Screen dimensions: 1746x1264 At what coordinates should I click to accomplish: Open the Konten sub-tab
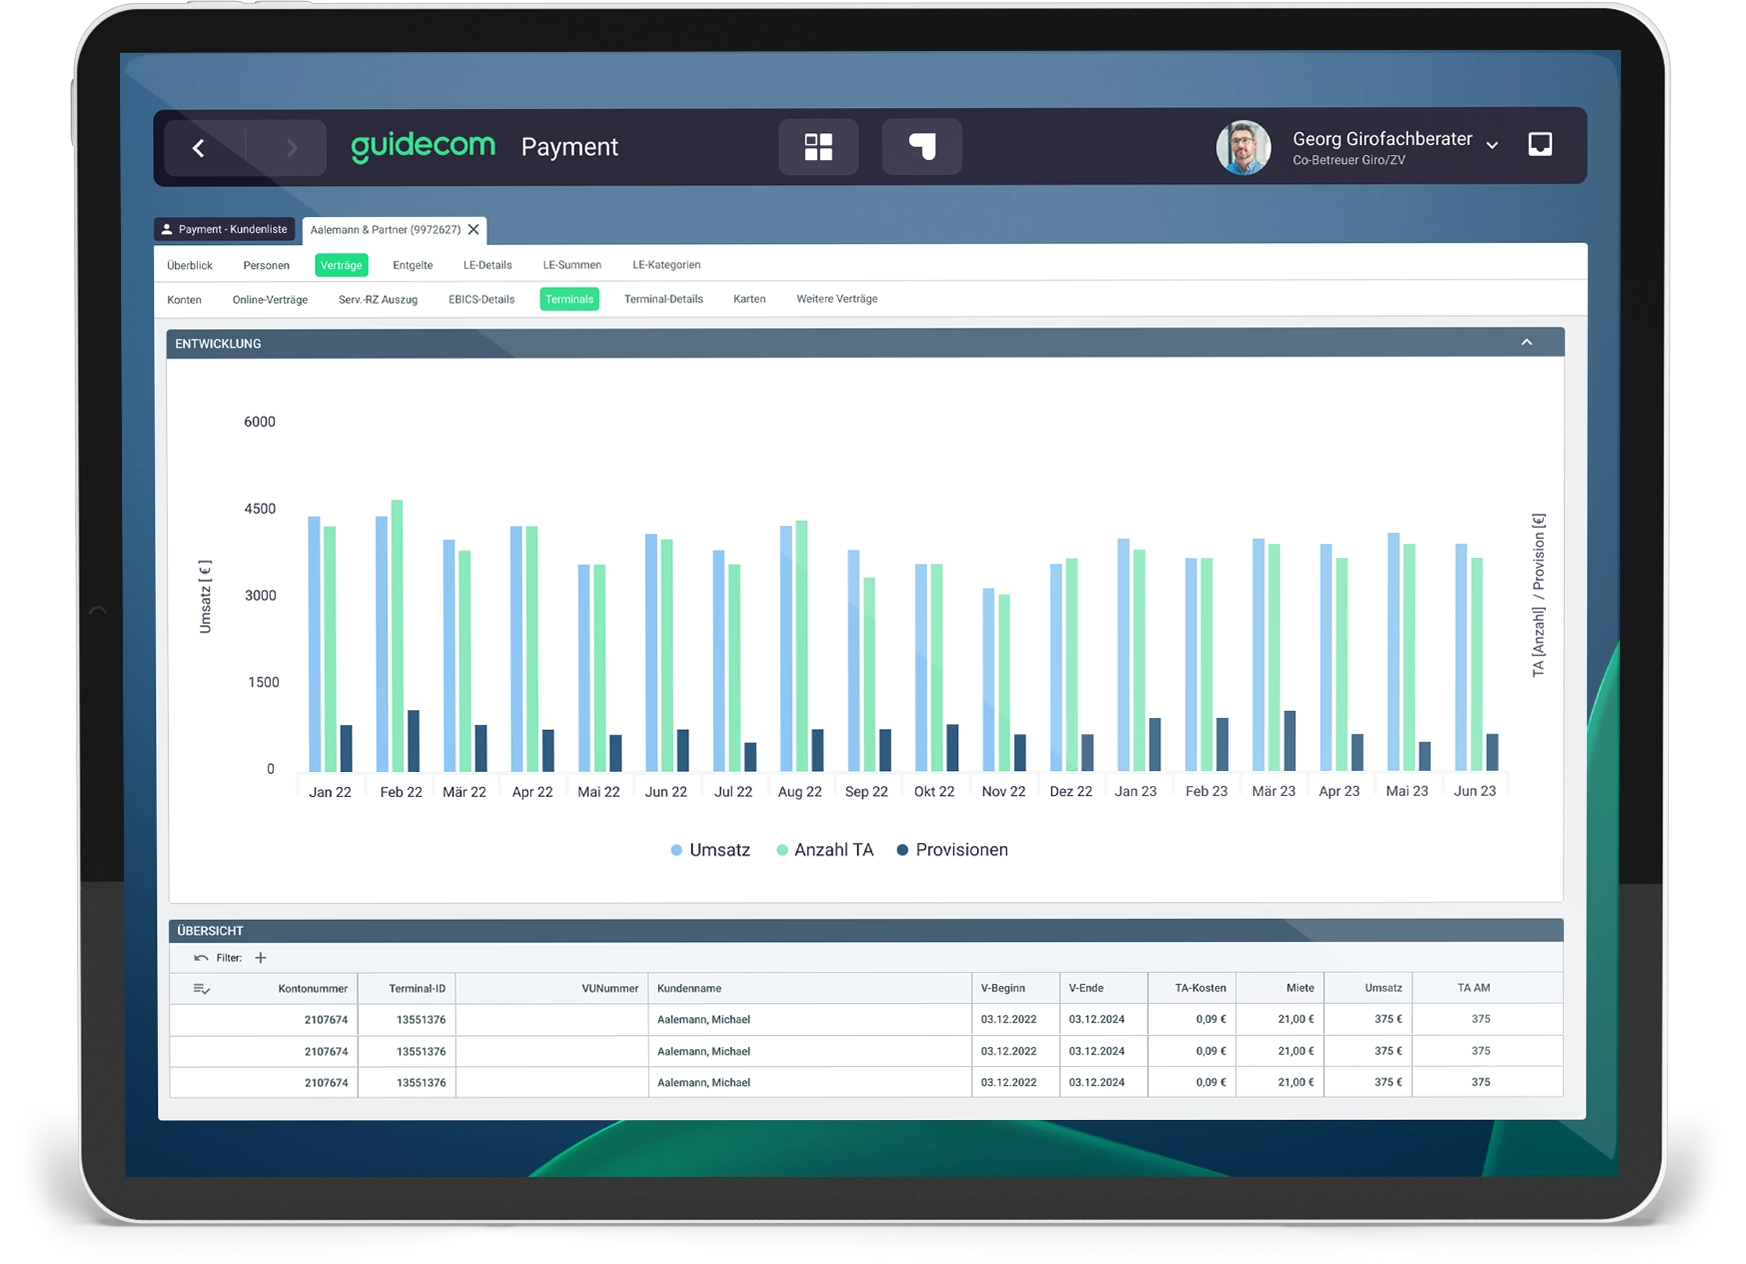tap(184, 300)
